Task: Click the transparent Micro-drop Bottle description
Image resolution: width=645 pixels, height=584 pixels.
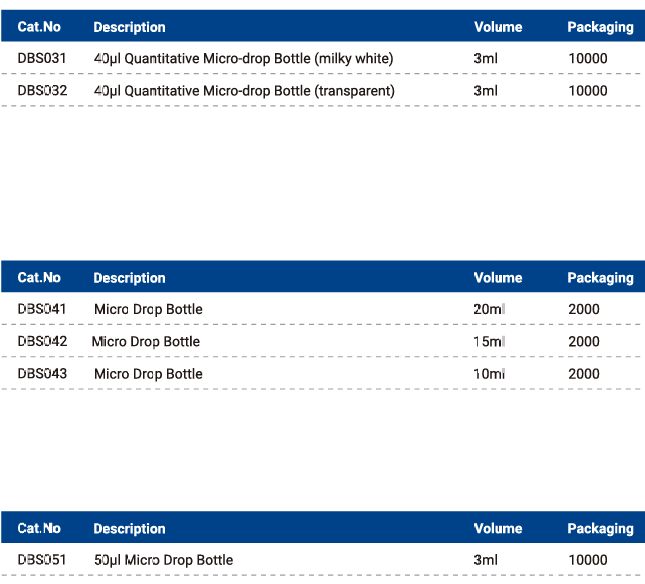Action: 244,90
